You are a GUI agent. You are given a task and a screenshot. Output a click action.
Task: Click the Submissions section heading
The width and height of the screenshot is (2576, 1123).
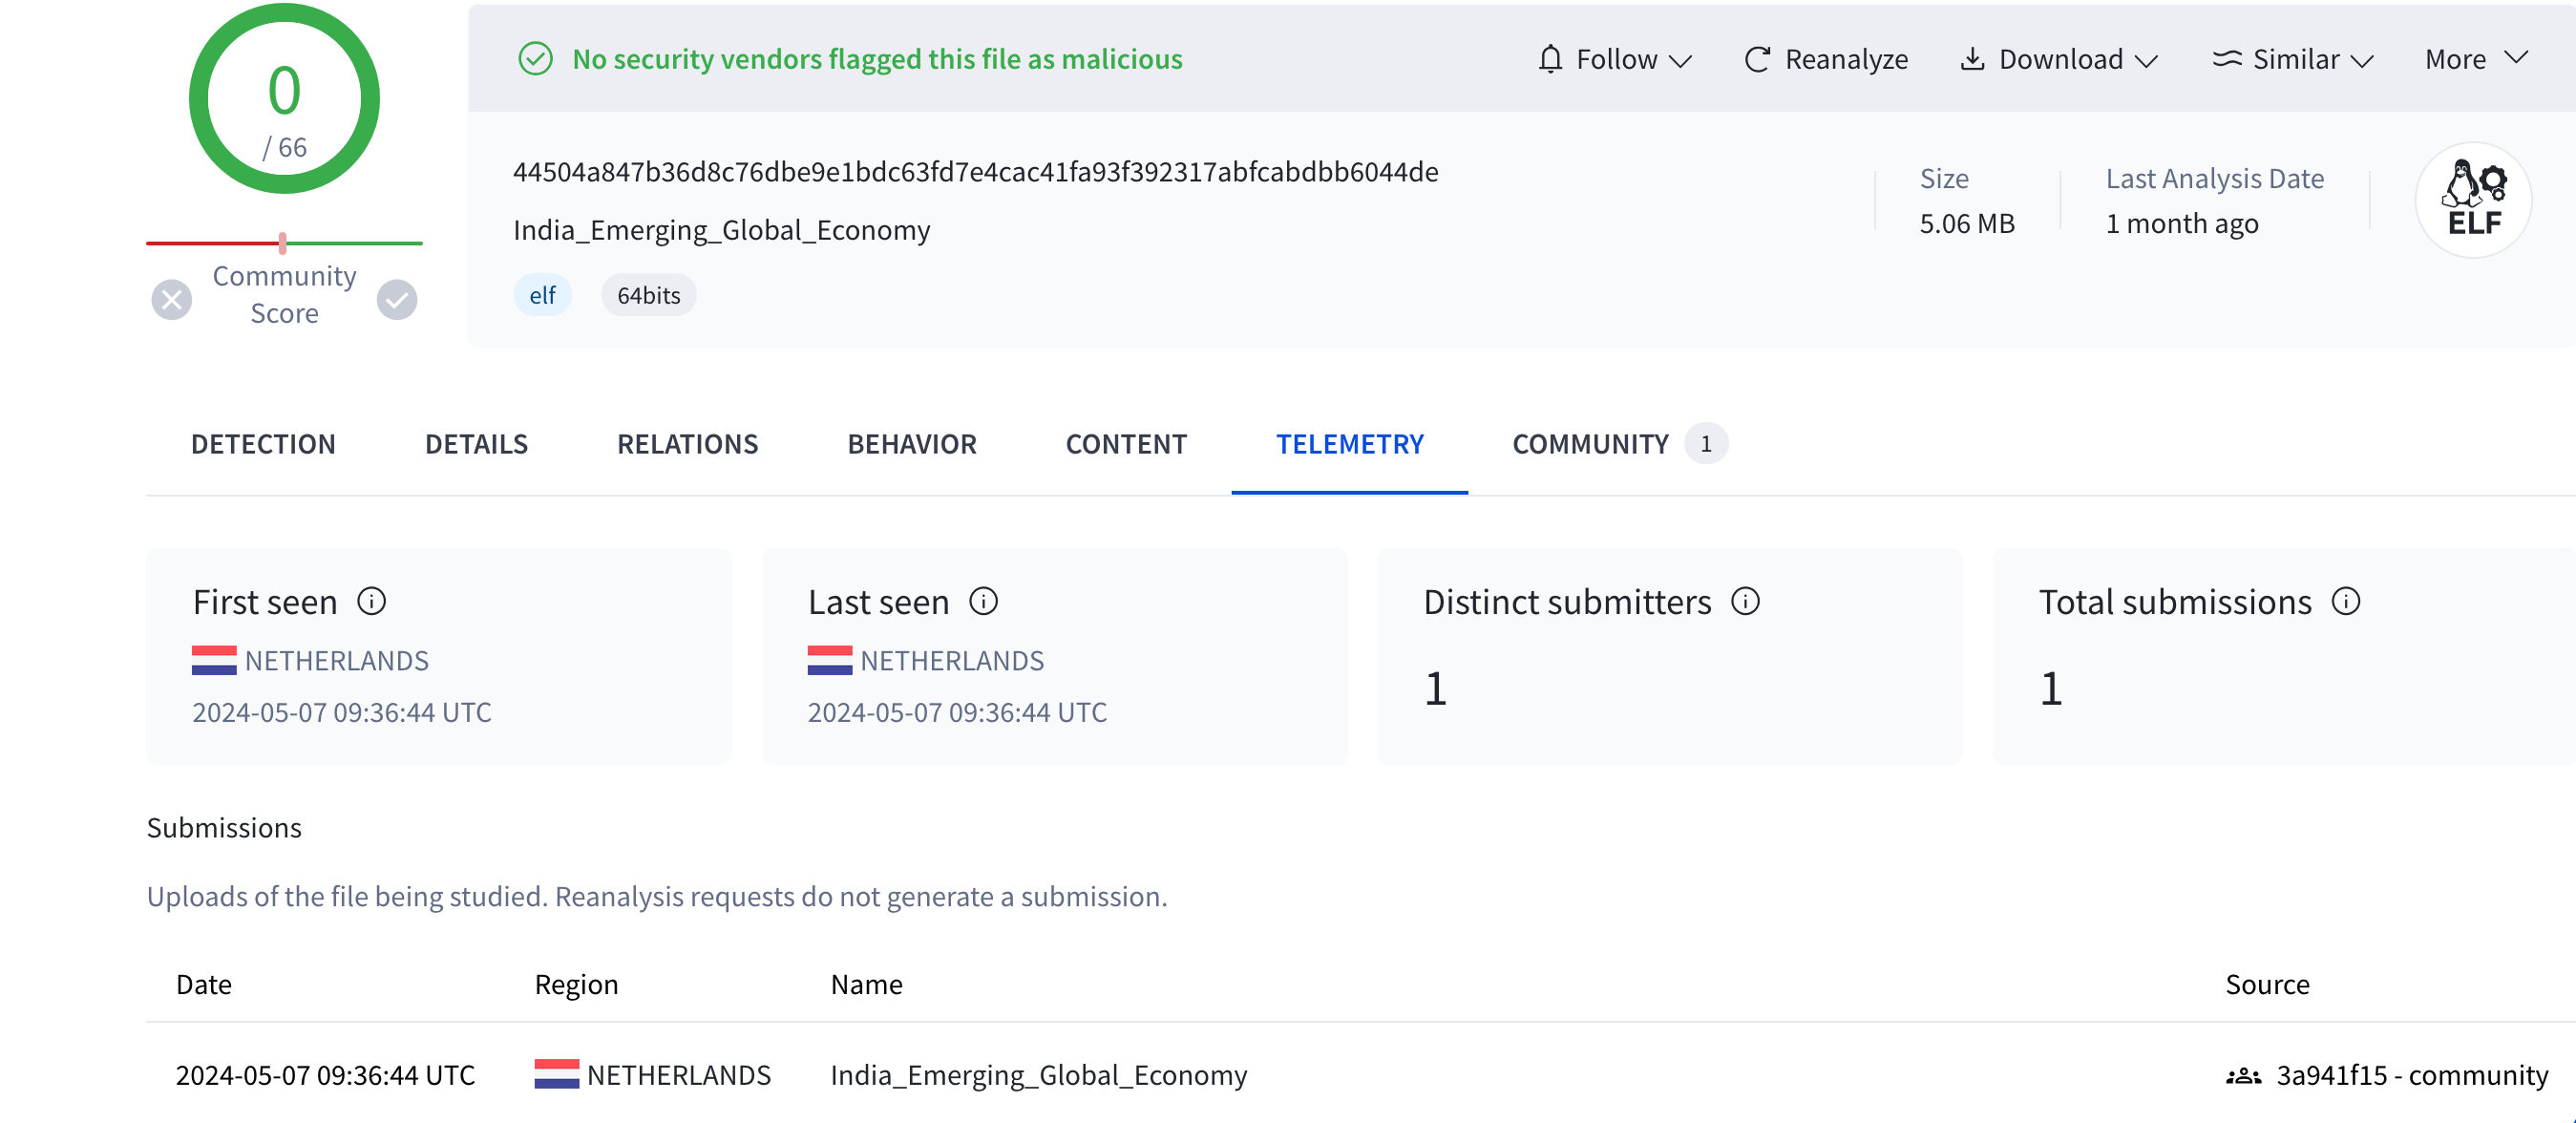pyautogui.click(x=224, y=827)
